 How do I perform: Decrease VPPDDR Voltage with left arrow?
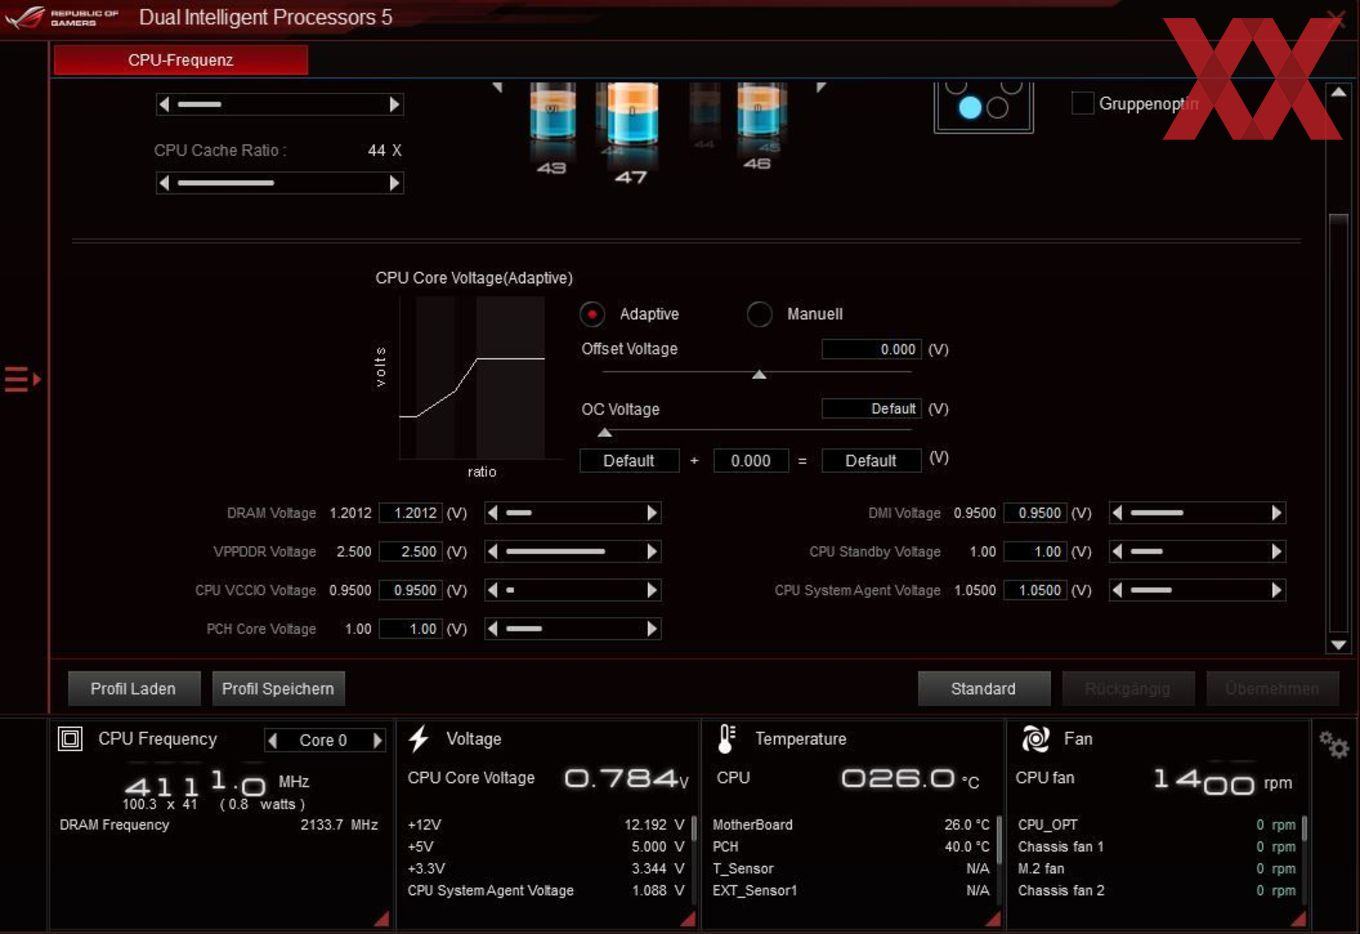pos(492,551)
